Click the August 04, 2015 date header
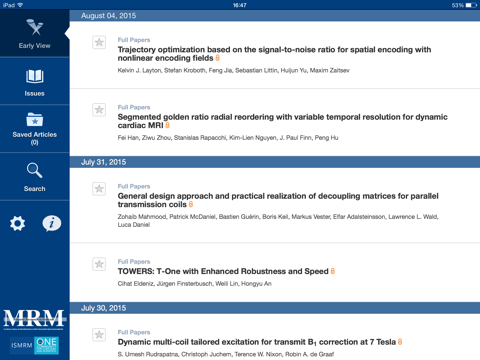 coord(275,16)
